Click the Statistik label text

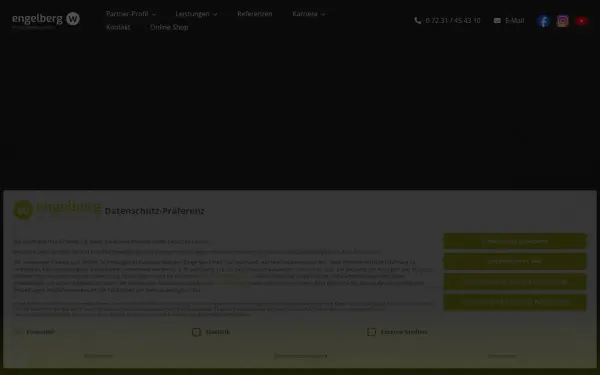coord(218,332)
